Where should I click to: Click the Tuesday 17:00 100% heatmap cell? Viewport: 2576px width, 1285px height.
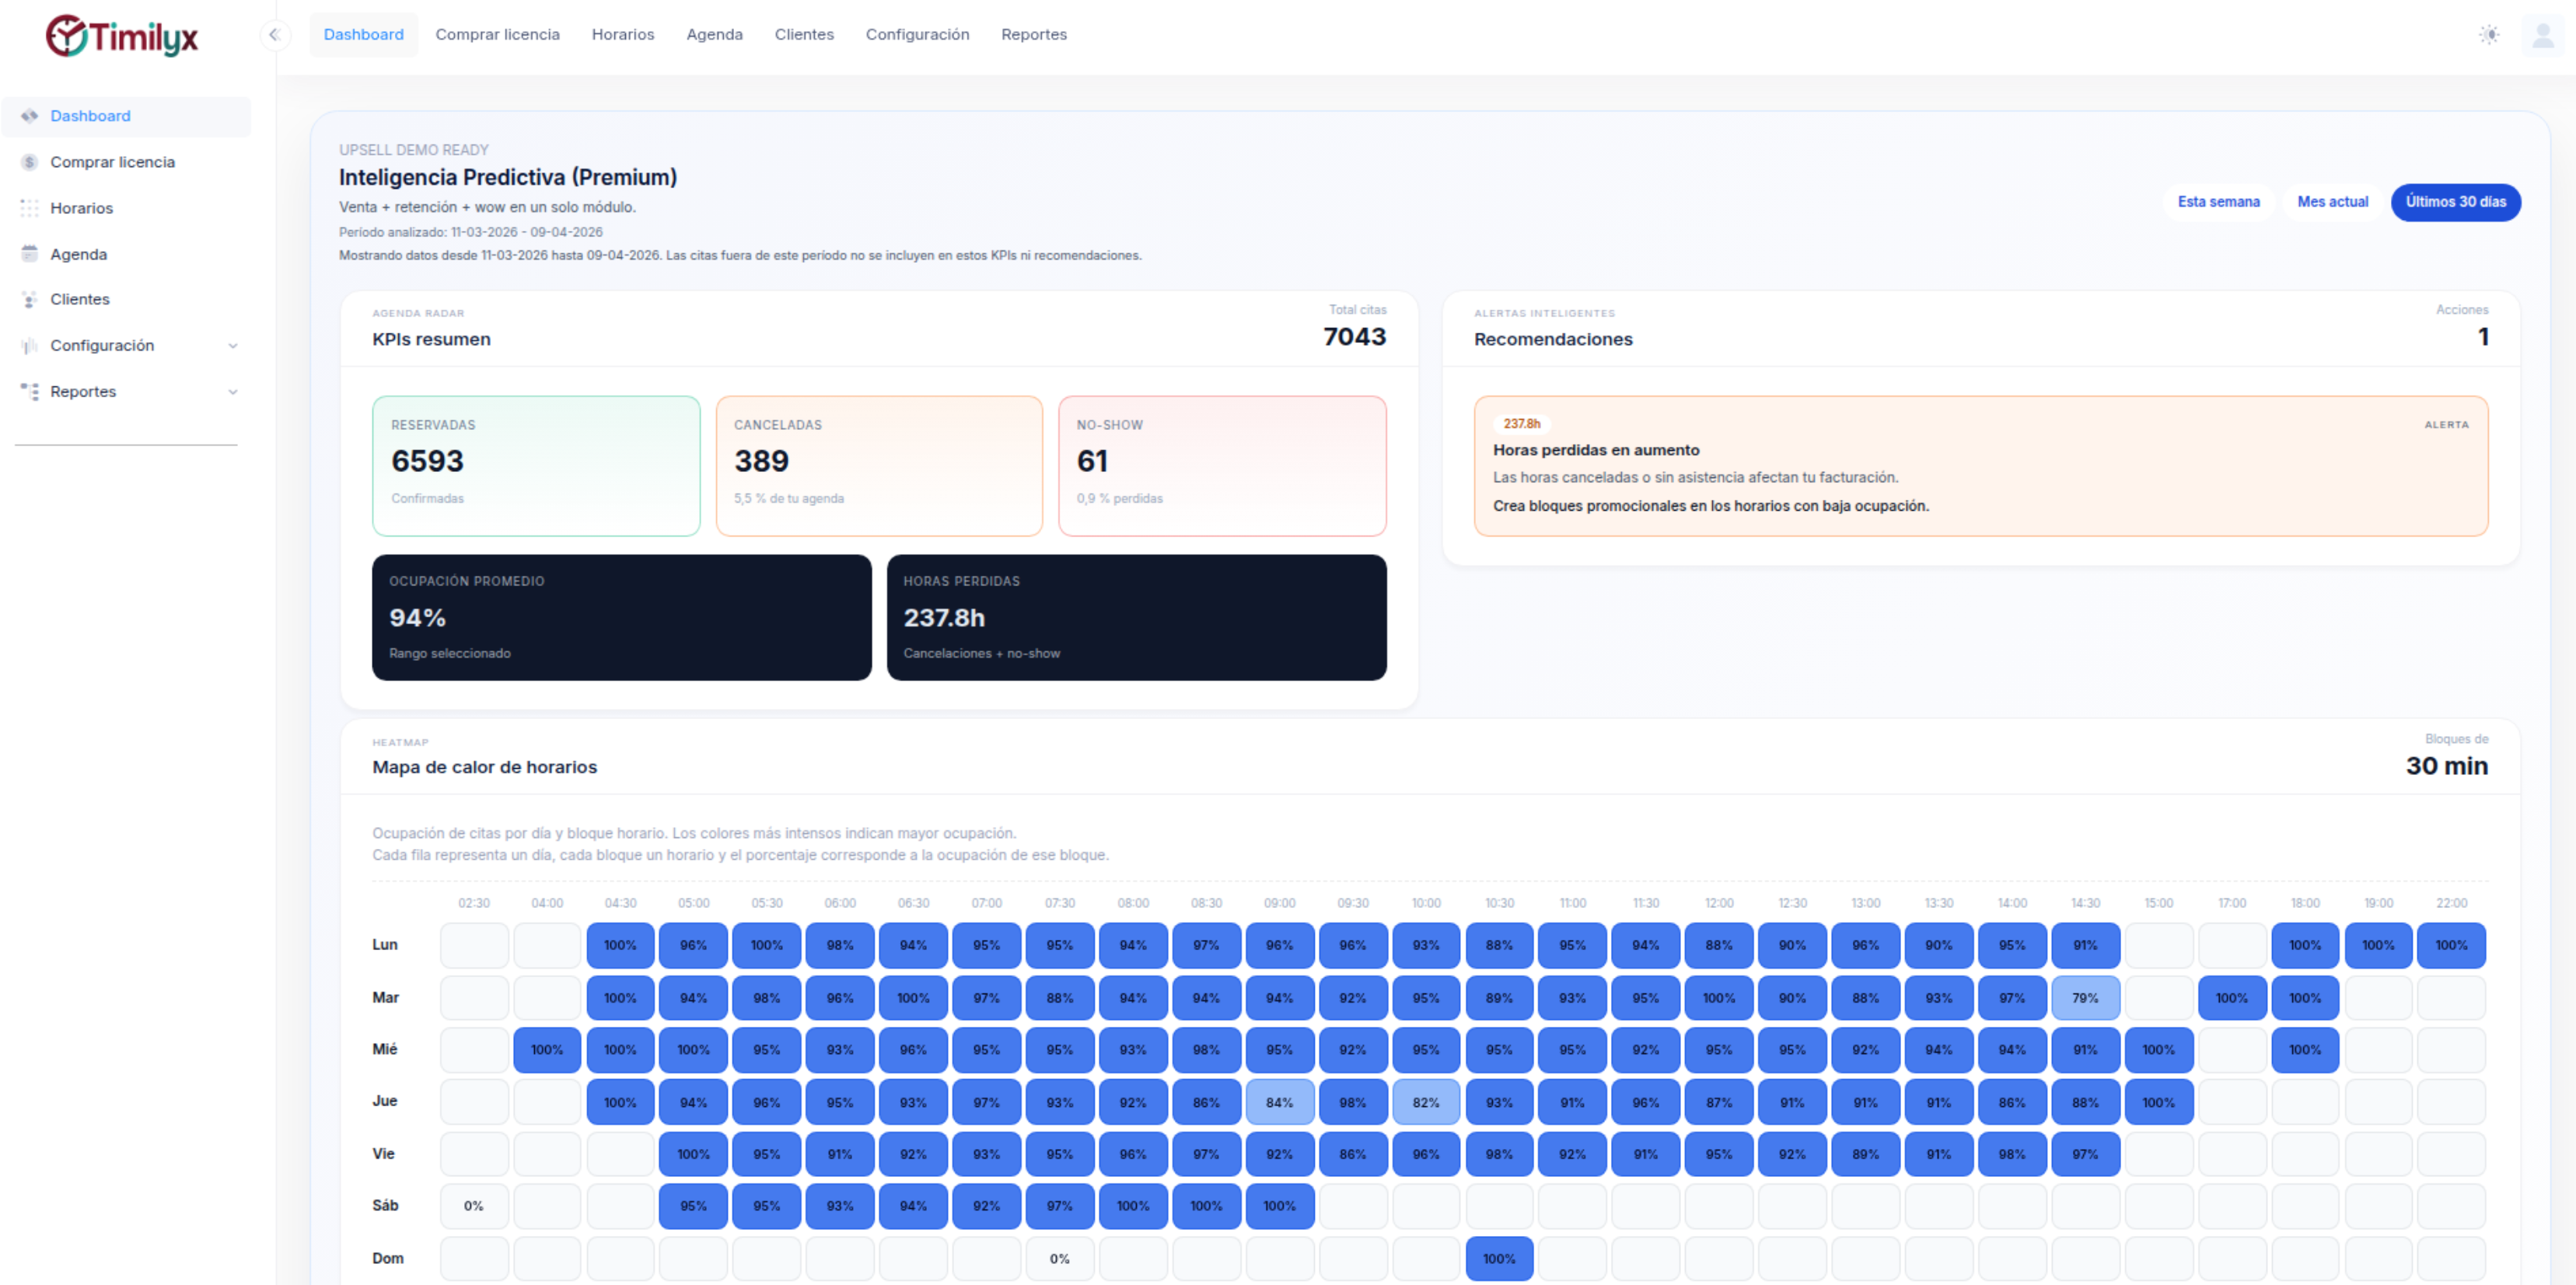coord(2231,998)
